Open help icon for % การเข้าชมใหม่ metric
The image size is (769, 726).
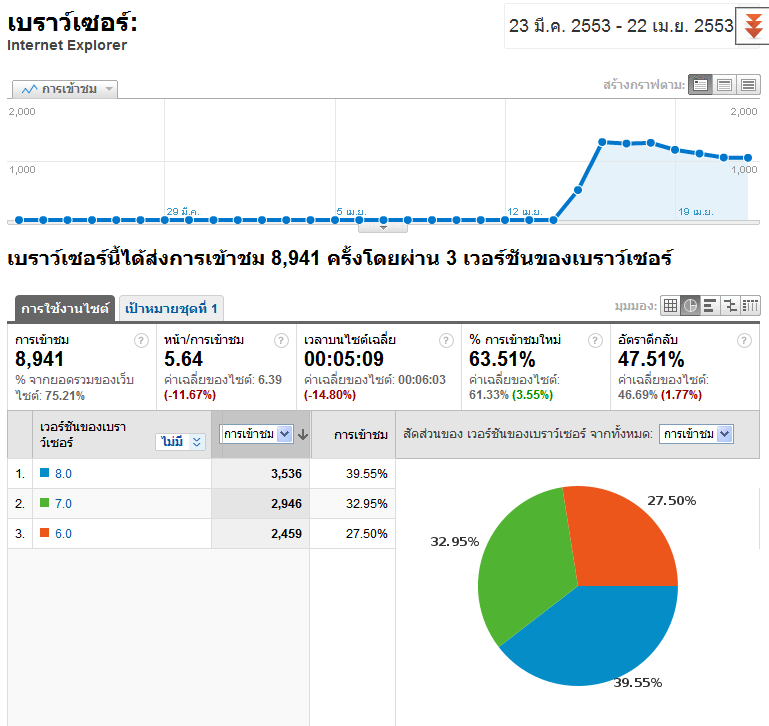point(595,340)
